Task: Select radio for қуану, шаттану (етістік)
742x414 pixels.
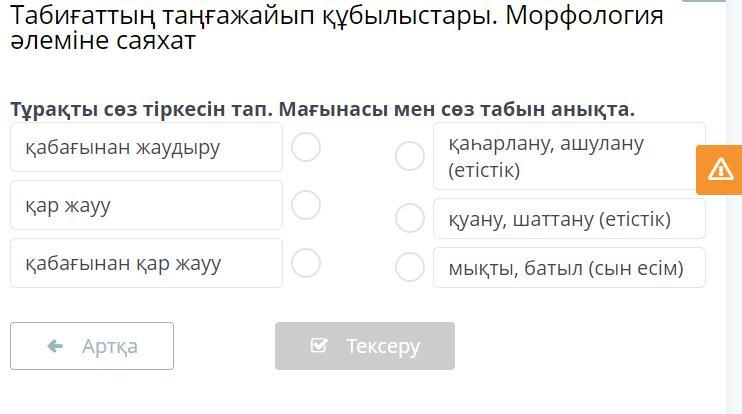Action: 410,218
